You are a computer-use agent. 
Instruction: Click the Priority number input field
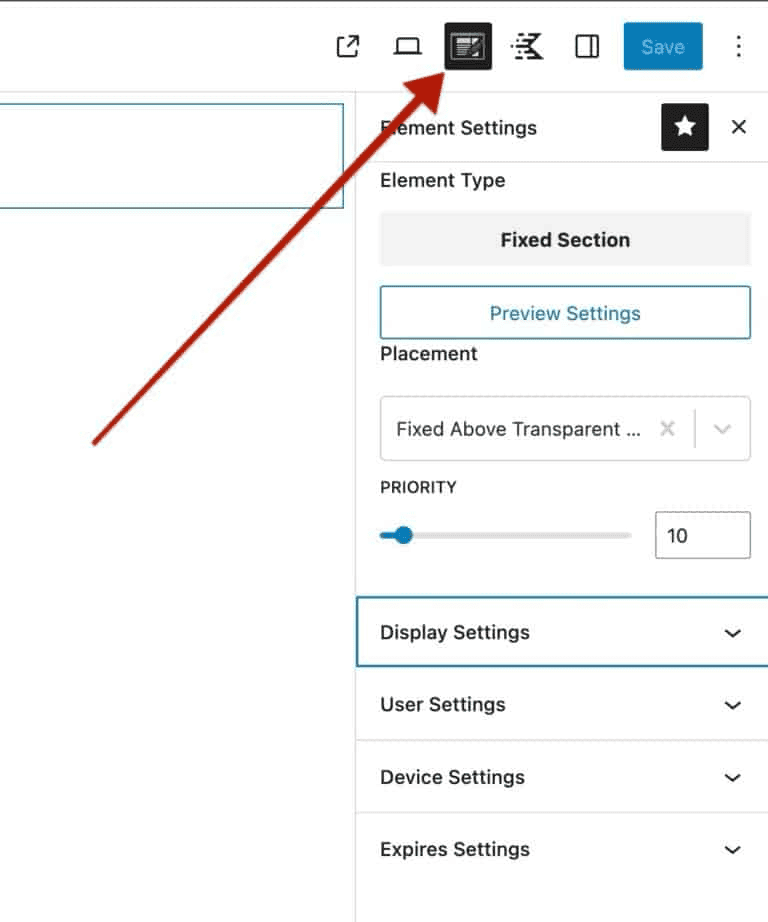click(x=702, y=535)
